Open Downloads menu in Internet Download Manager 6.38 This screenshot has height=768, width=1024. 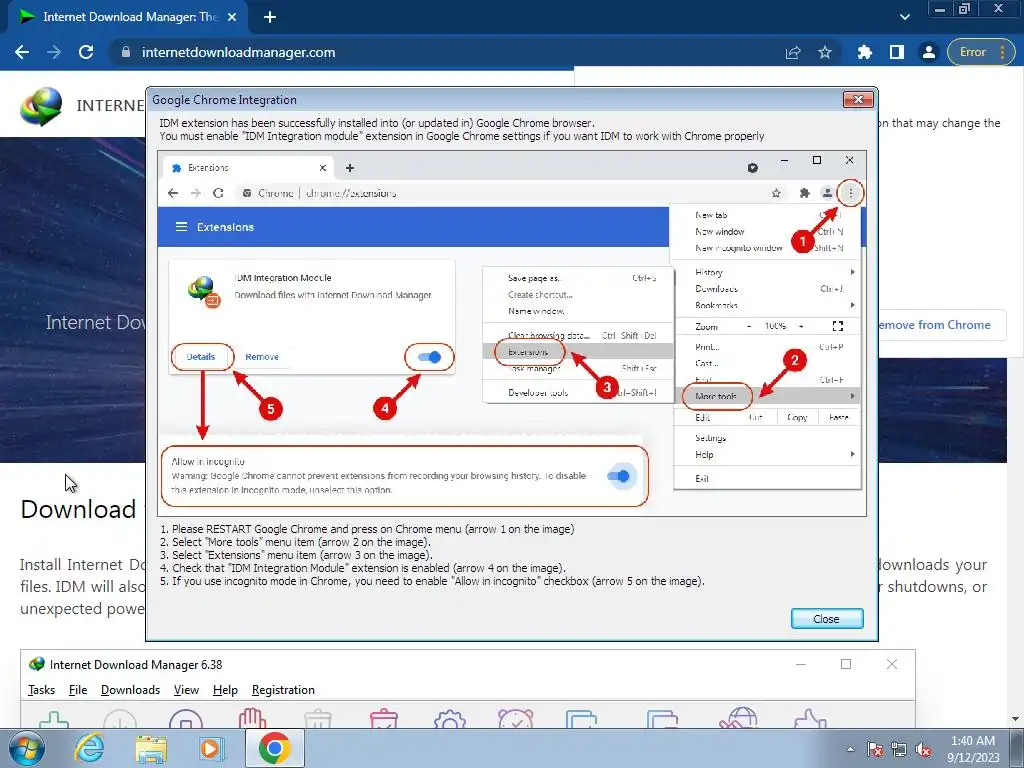point(130,690)
